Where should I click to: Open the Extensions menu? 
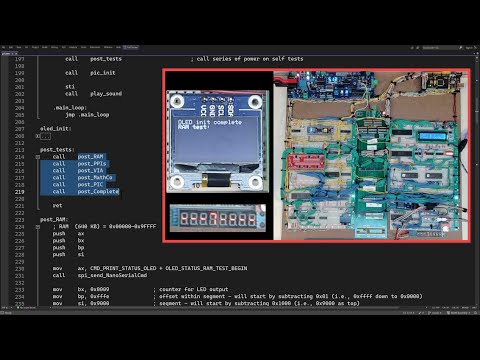coord(95,47)
